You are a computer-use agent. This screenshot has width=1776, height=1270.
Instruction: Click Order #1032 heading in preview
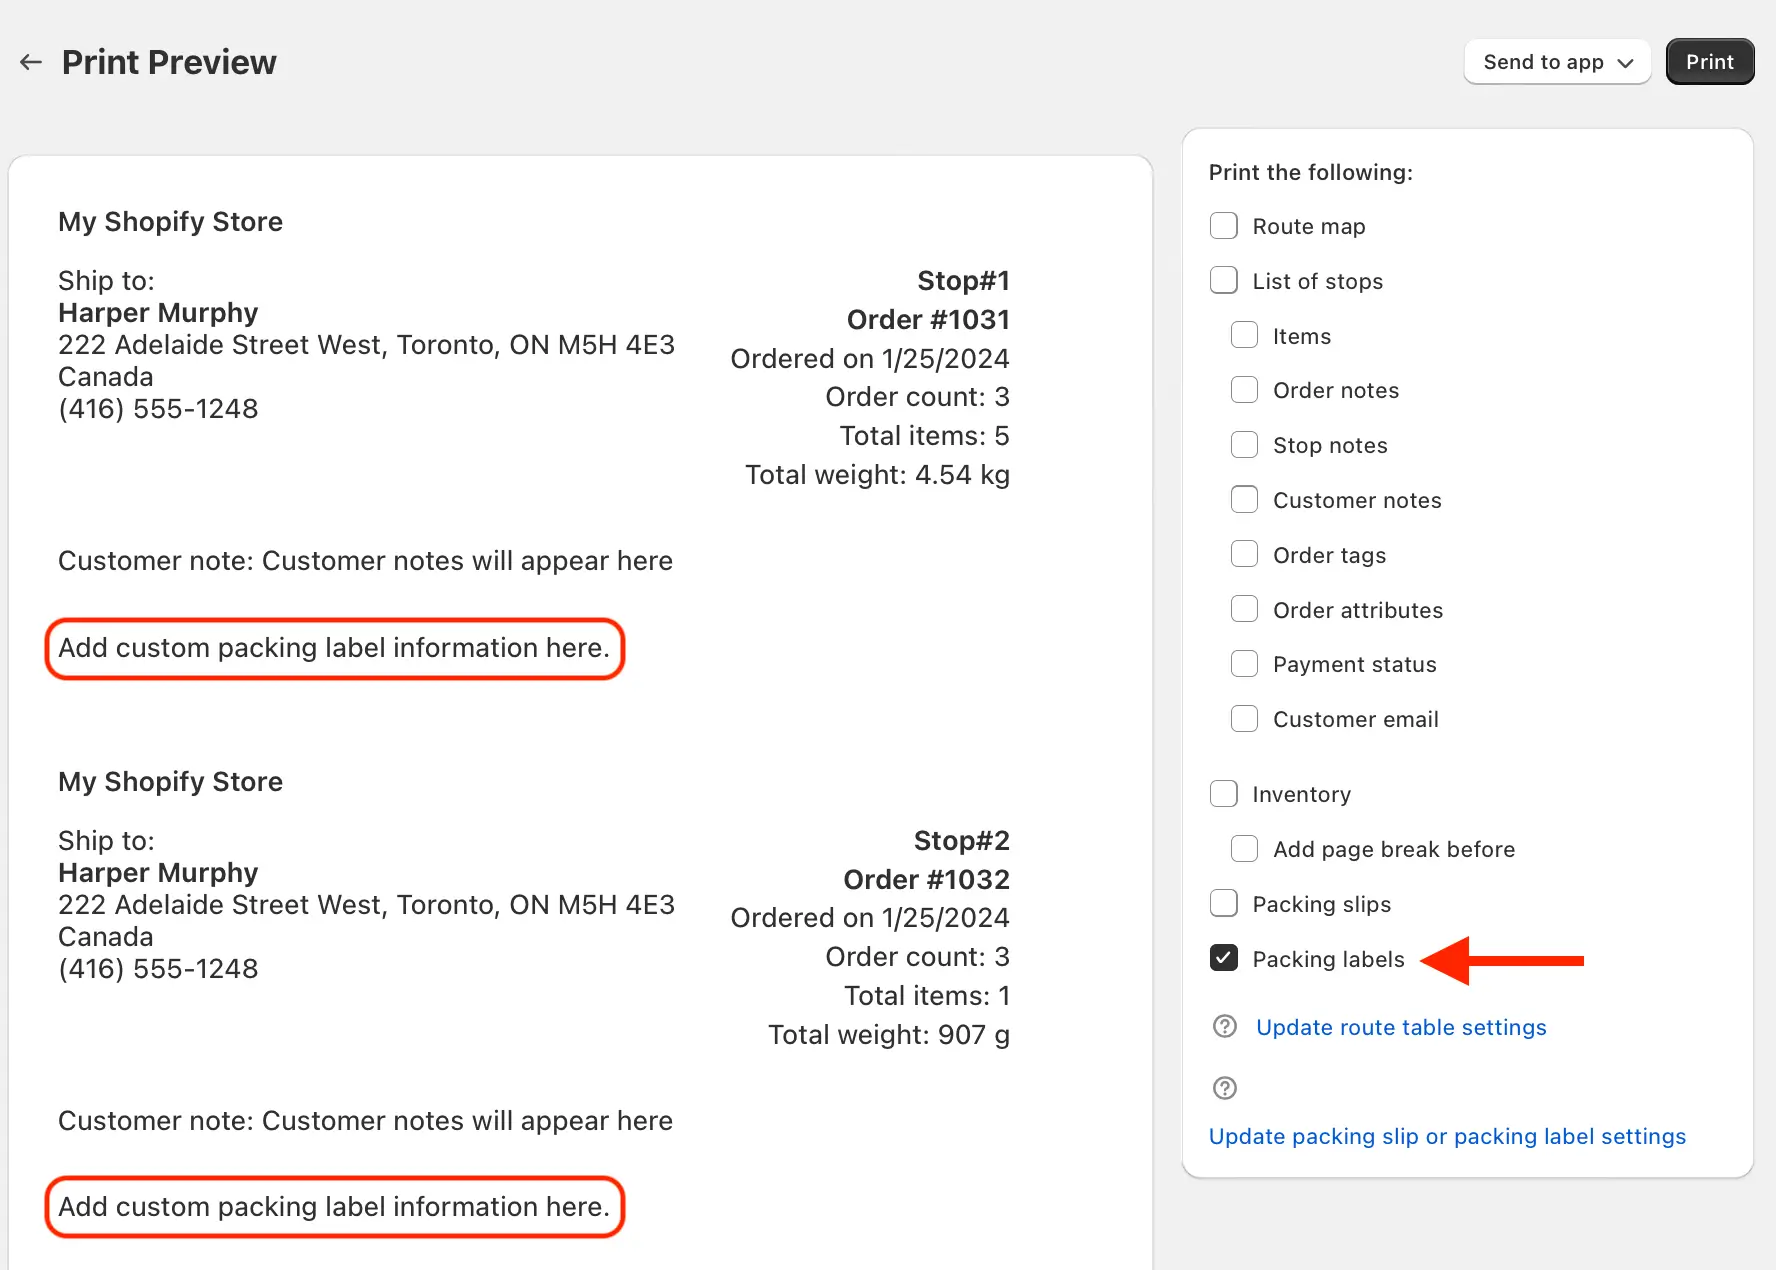pyautogui.click(x=926, y=879)
